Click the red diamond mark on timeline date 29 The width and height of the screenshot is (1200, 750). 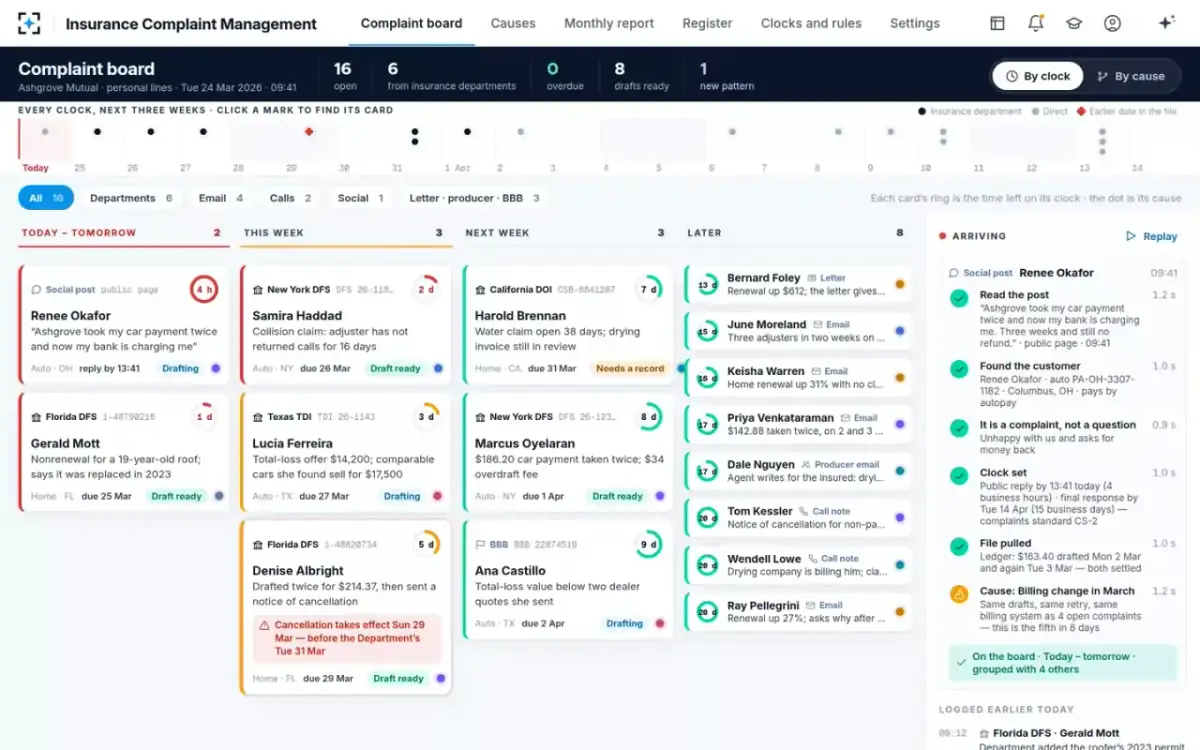pos(309,131)
